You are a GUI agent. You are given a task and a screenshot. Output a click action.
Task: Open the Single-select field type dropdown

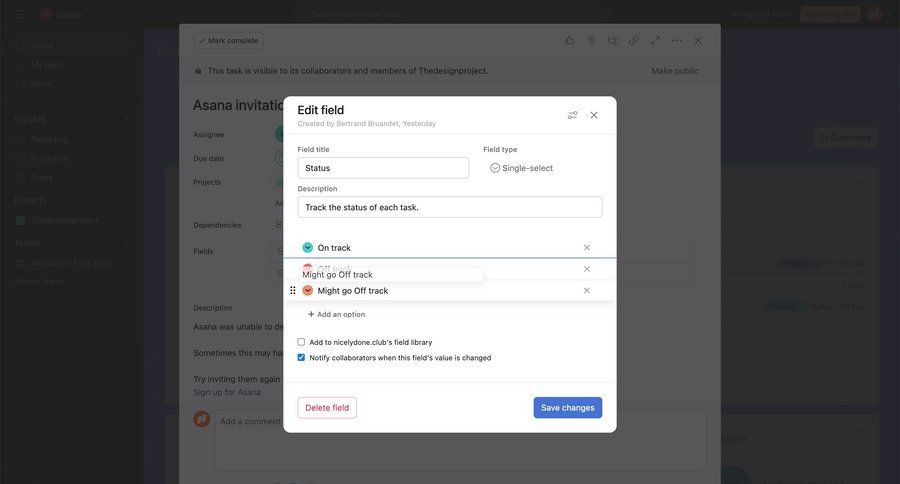click(521, 168)
